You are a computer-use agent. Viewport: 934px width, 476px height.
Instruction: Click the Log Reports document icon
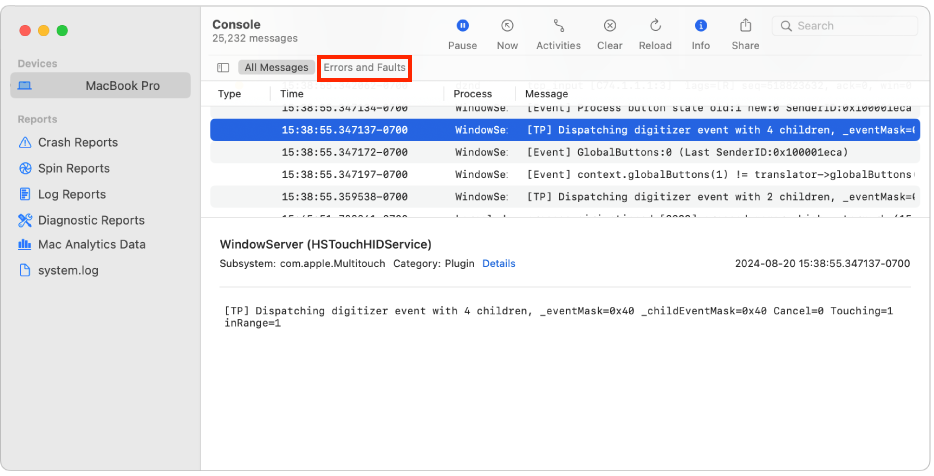(24, 194)
